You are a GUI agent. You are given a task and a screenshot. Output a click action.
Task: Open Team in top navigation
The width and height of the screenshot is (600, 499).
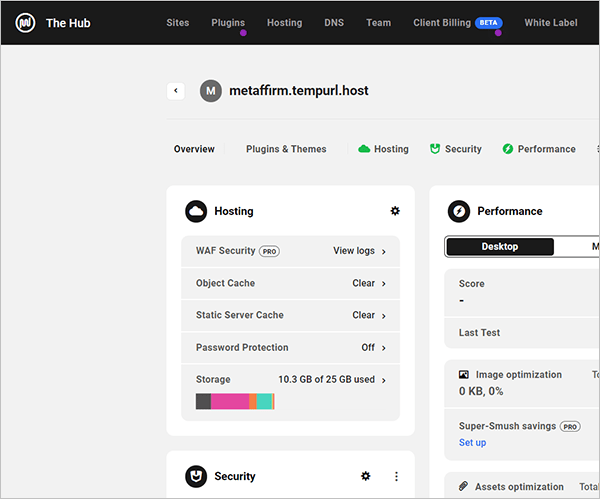(x=378, y=23)
